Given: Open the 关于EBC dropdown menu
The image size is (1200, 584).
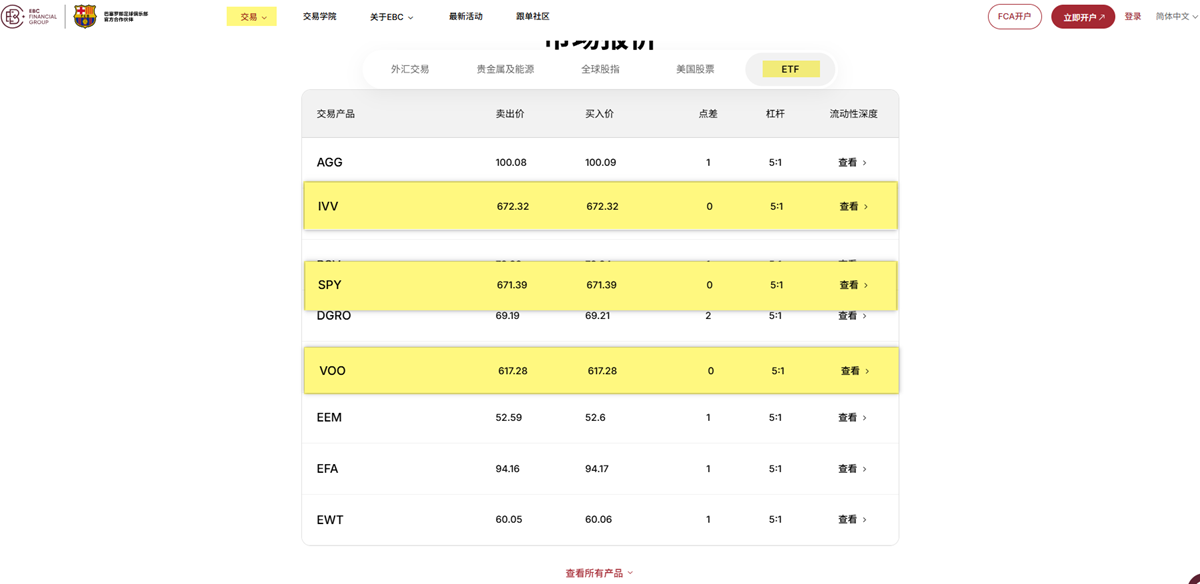Looking at the screenshot, I should click(x=390, y=16).
